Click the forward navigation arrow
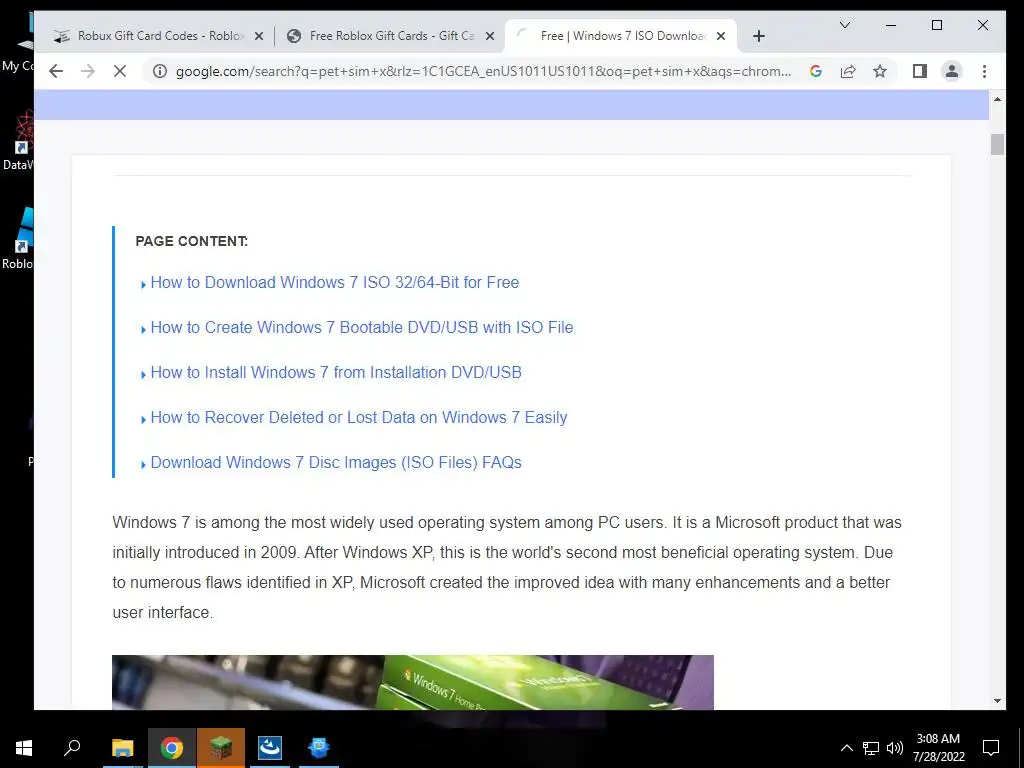 click(88, 71)
